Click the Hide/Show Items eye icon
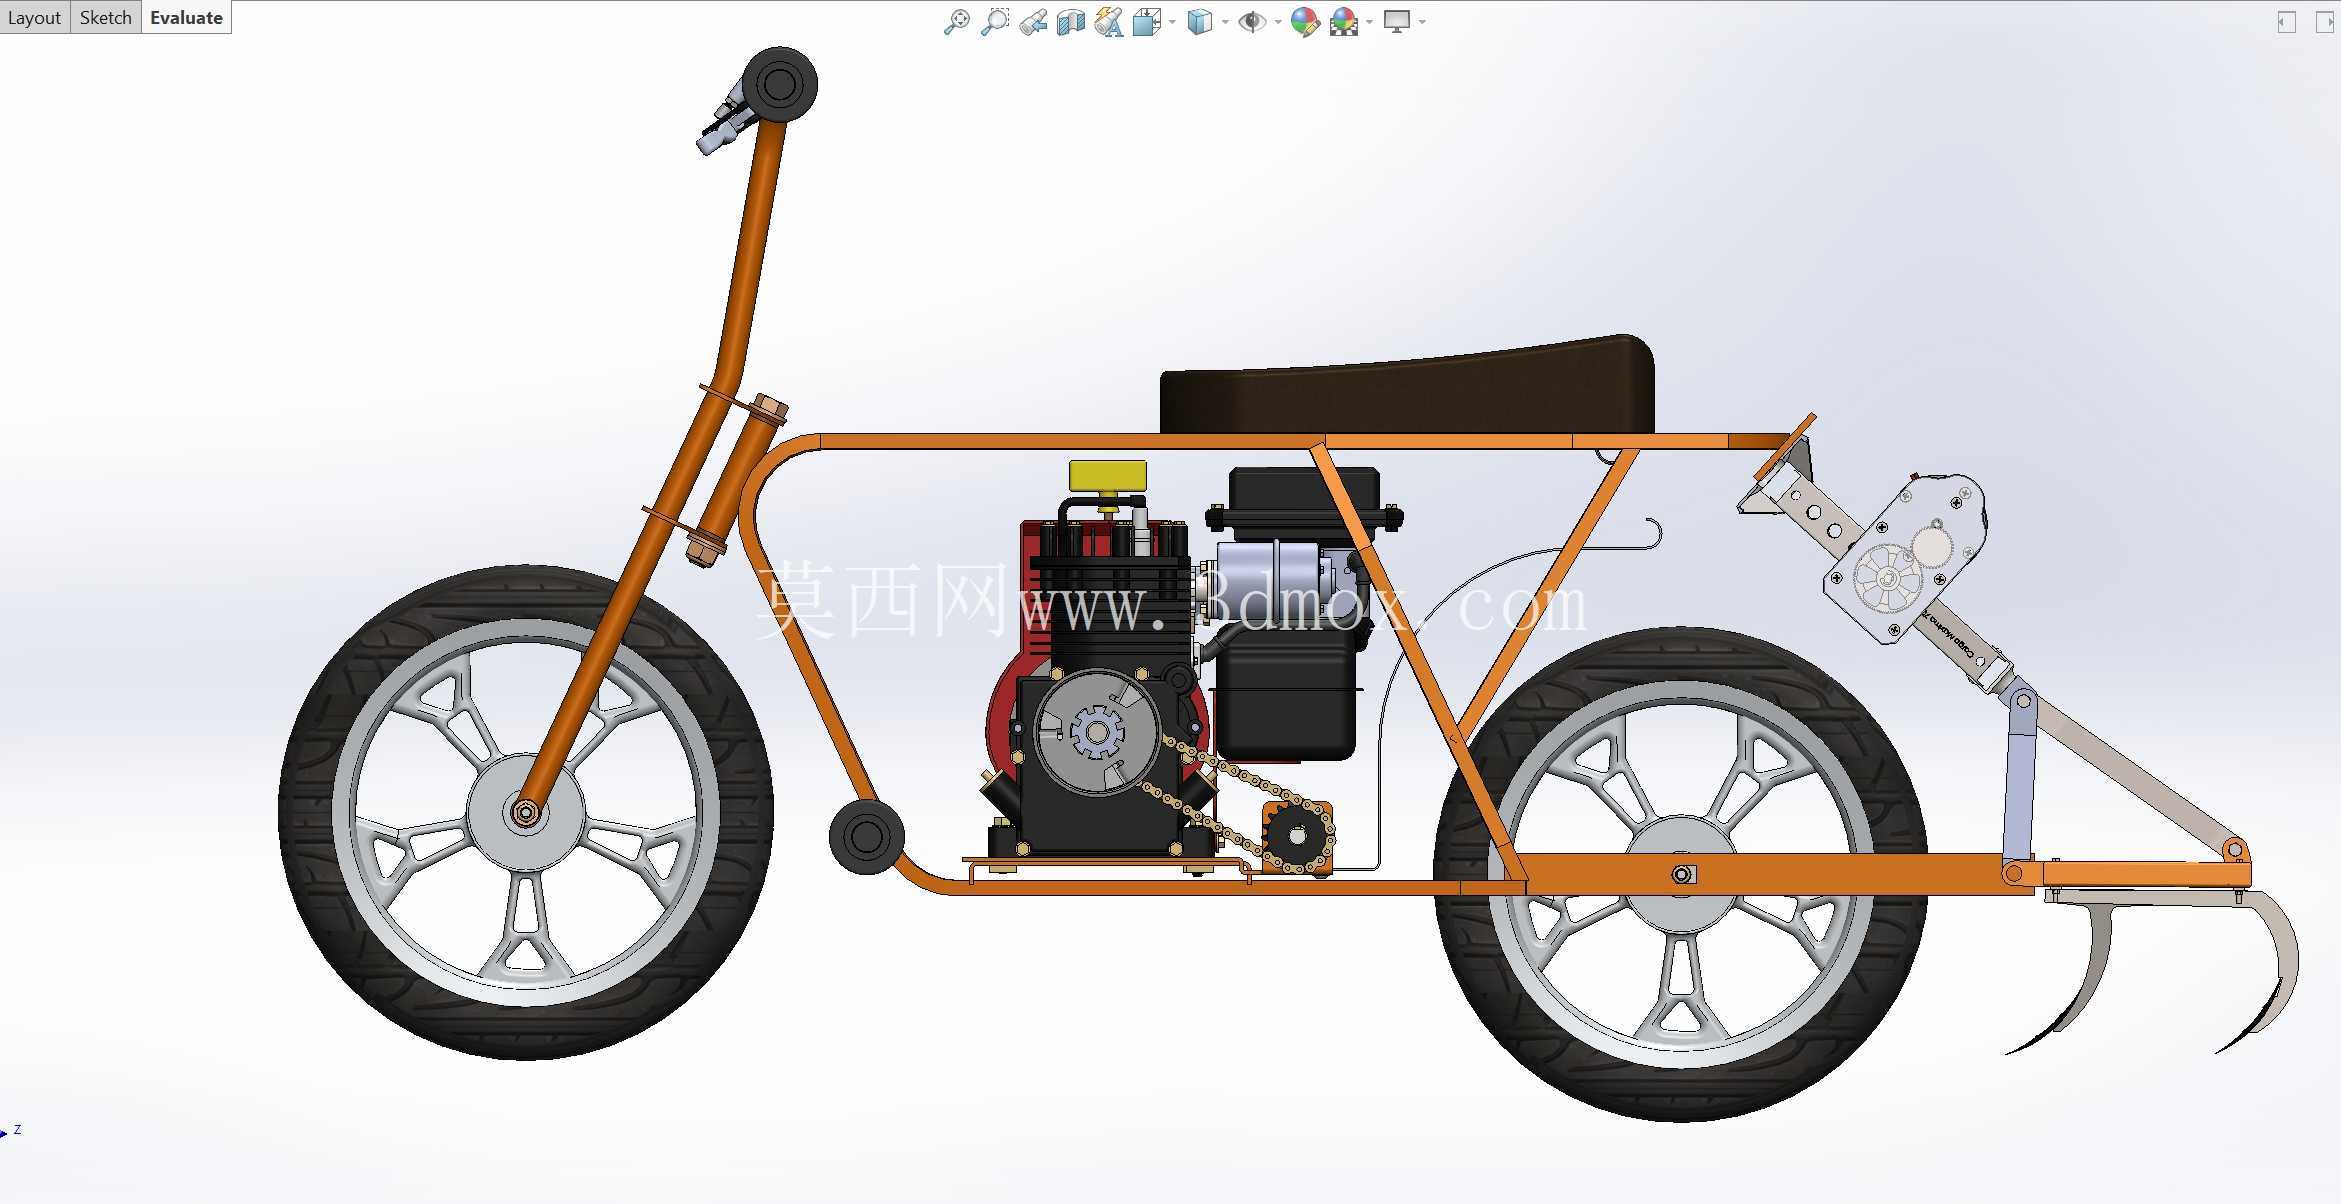 (1251, 22)
